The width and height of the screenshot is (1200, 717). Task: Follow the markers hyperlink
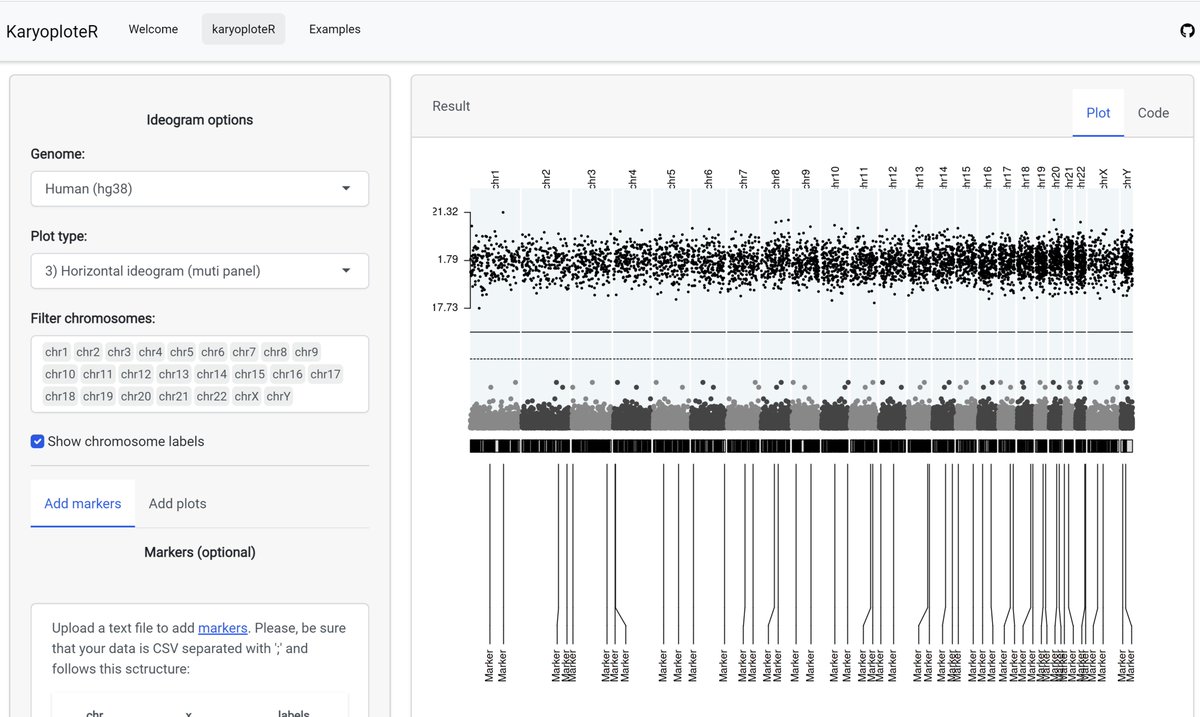222,628
